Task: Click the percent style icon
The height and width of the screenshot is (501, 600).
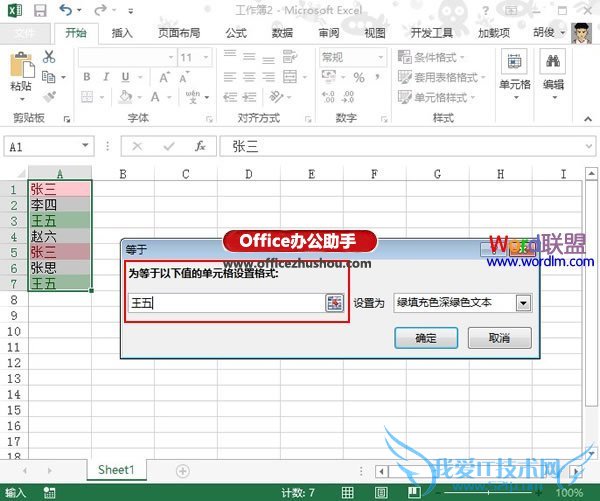Action: coord(359,78)
